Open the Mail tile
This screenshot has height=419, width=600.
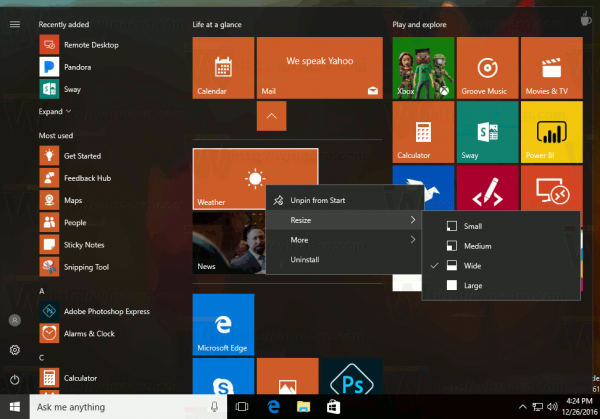pos(320,68)
